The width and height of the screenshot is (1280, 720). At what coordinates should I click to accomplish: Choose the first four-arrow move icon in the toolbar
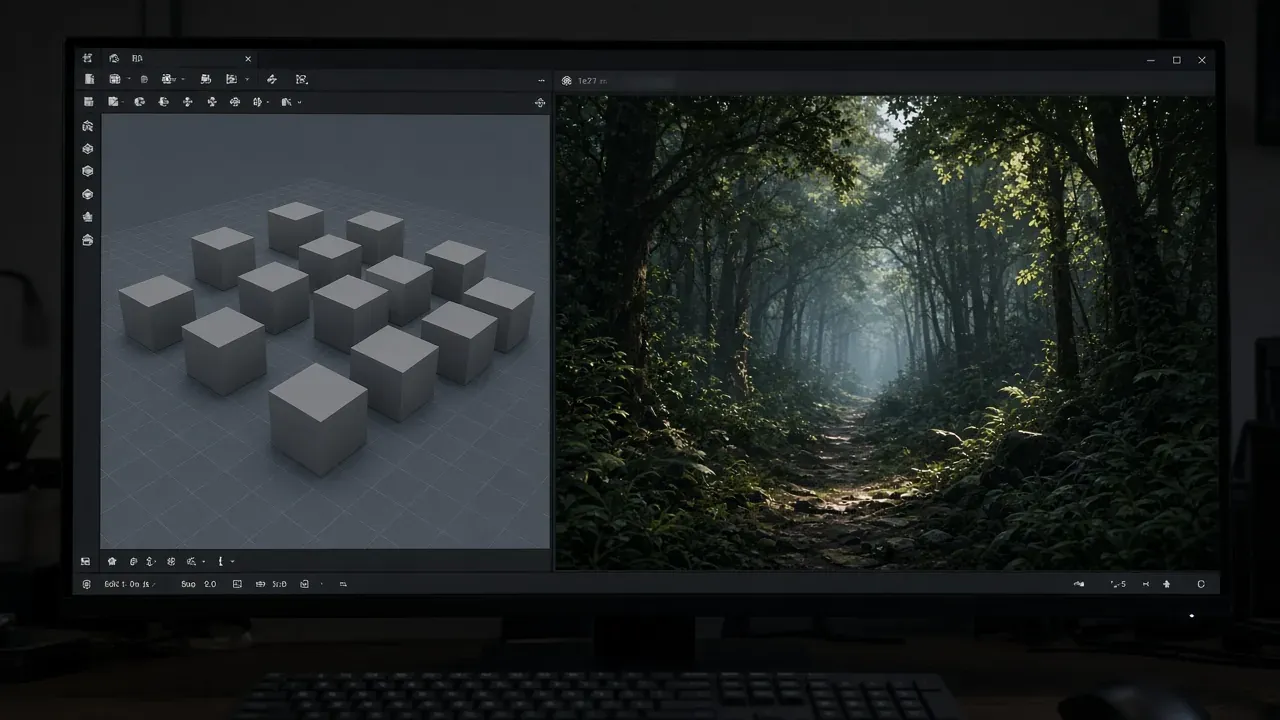click(187, 102)
